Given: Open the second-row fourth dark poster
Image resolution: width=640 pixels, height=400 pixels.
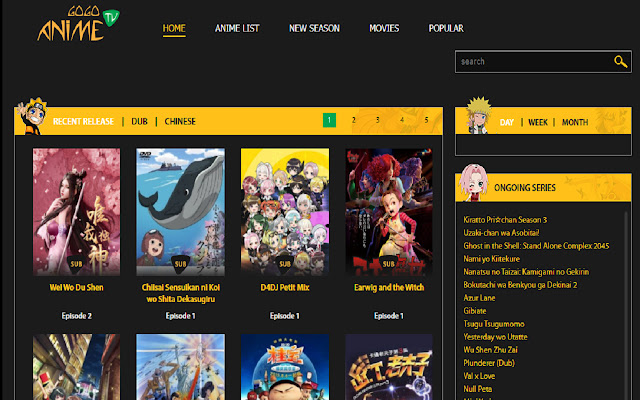Looking at the screenshot, I should click(x=389, y=367).
